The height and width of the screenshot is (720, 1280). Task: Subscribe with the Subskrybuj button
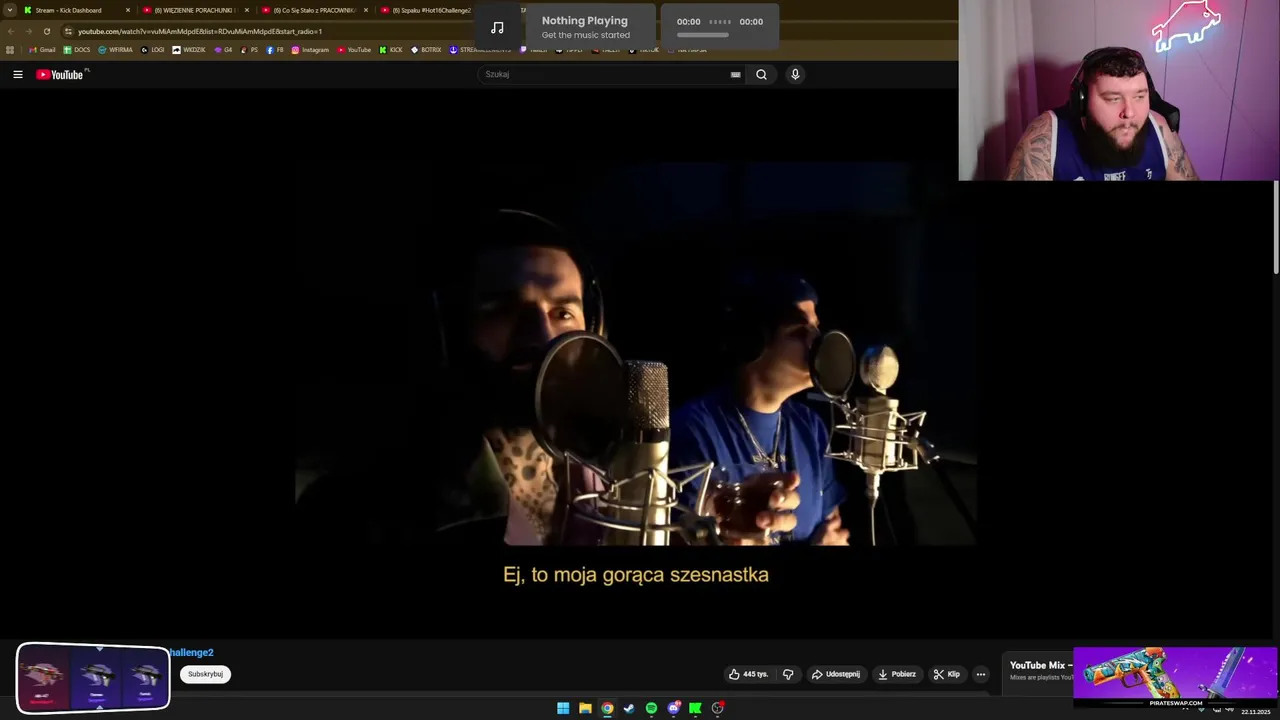(205, 674)
